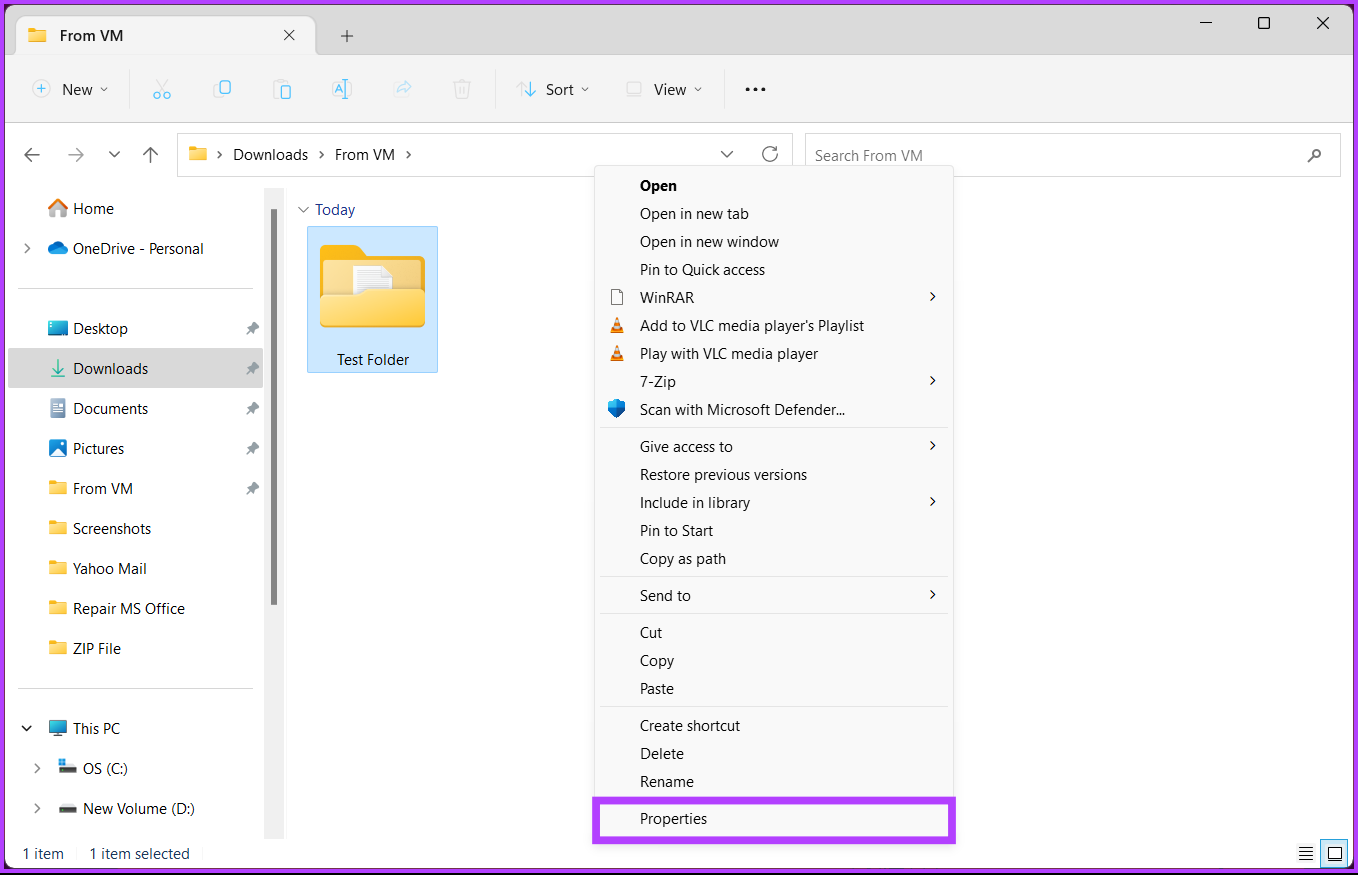Open address bar history dropdown arrow
This screenshot has height=875, width=1358.
click(727, 155)
